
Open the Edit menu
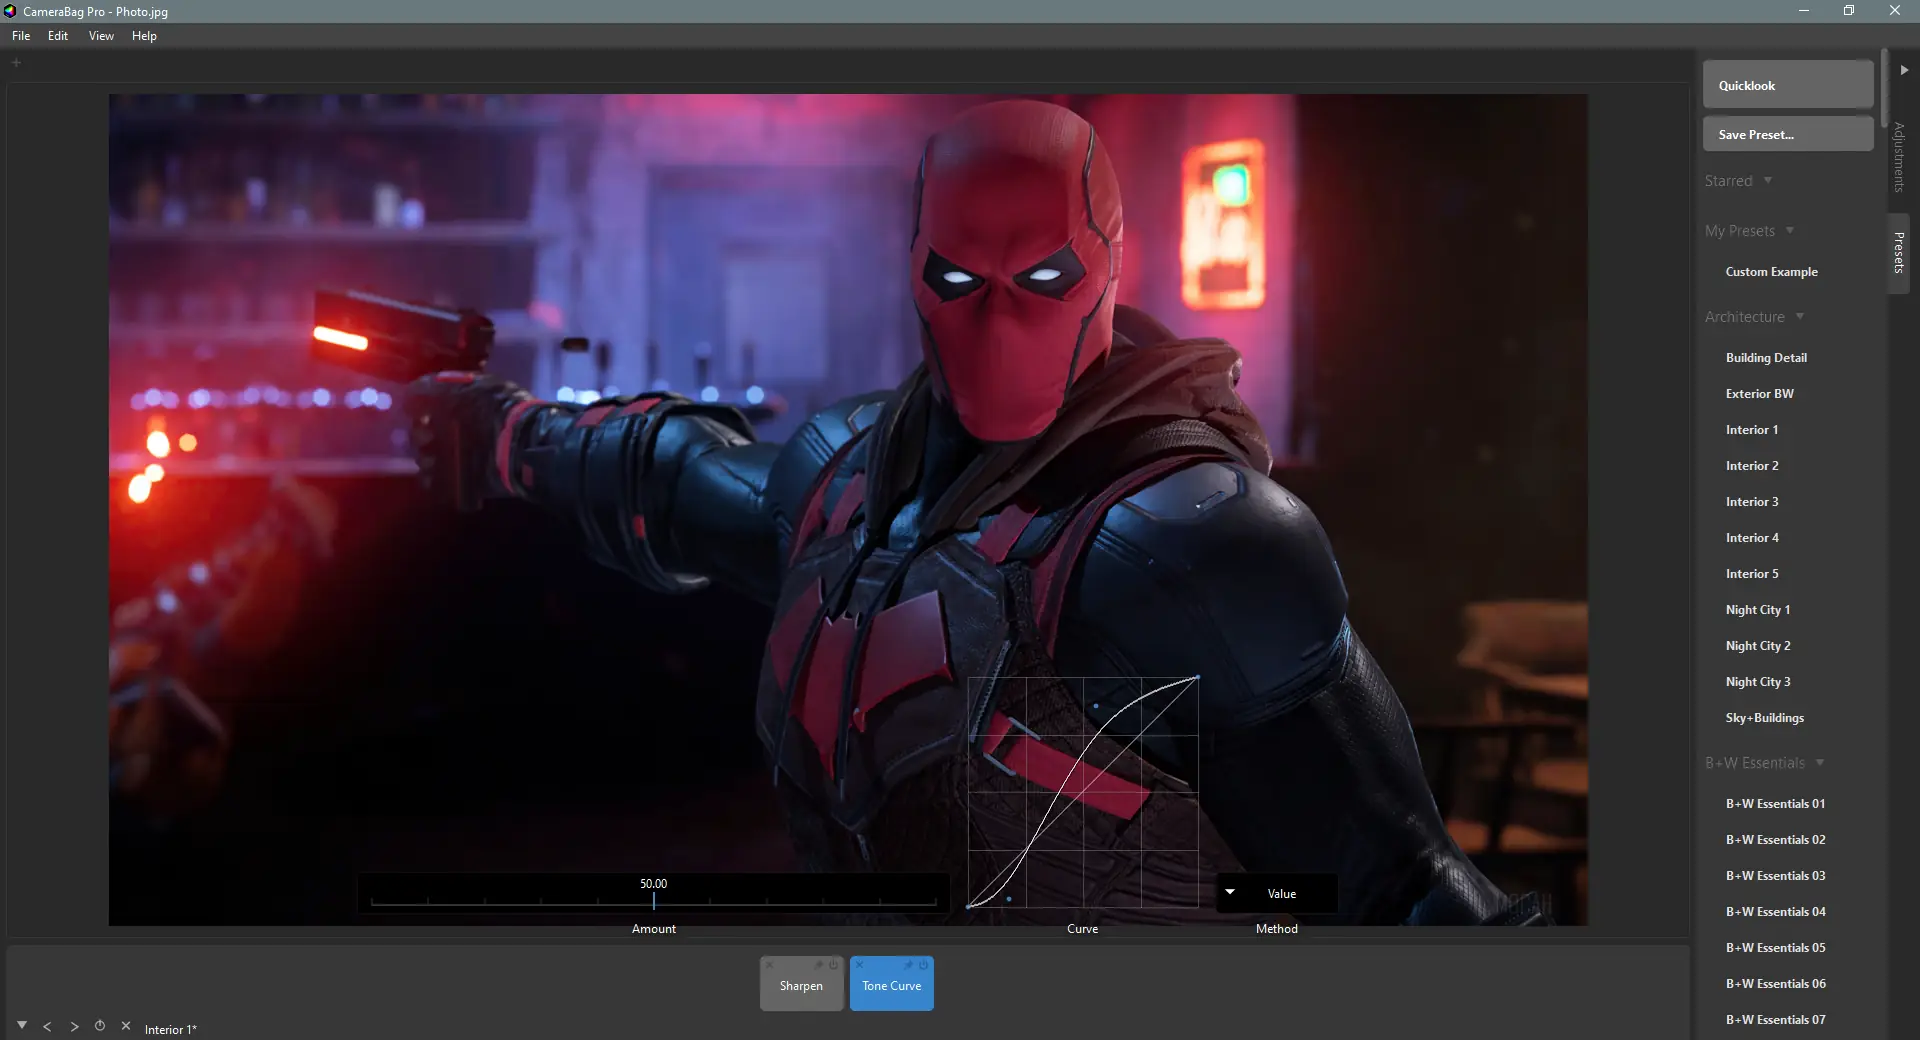58,36
